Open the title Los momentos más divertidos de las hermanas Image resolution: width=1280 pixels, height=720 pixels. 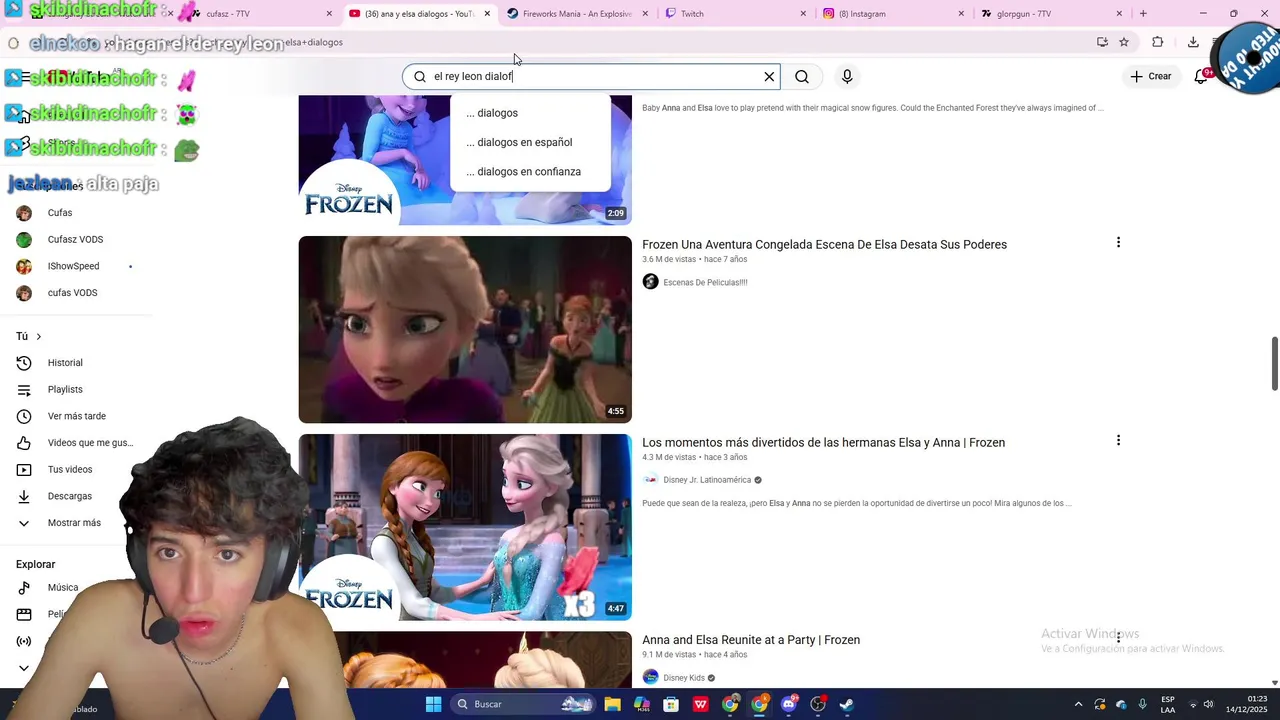(x=823, y=442)
